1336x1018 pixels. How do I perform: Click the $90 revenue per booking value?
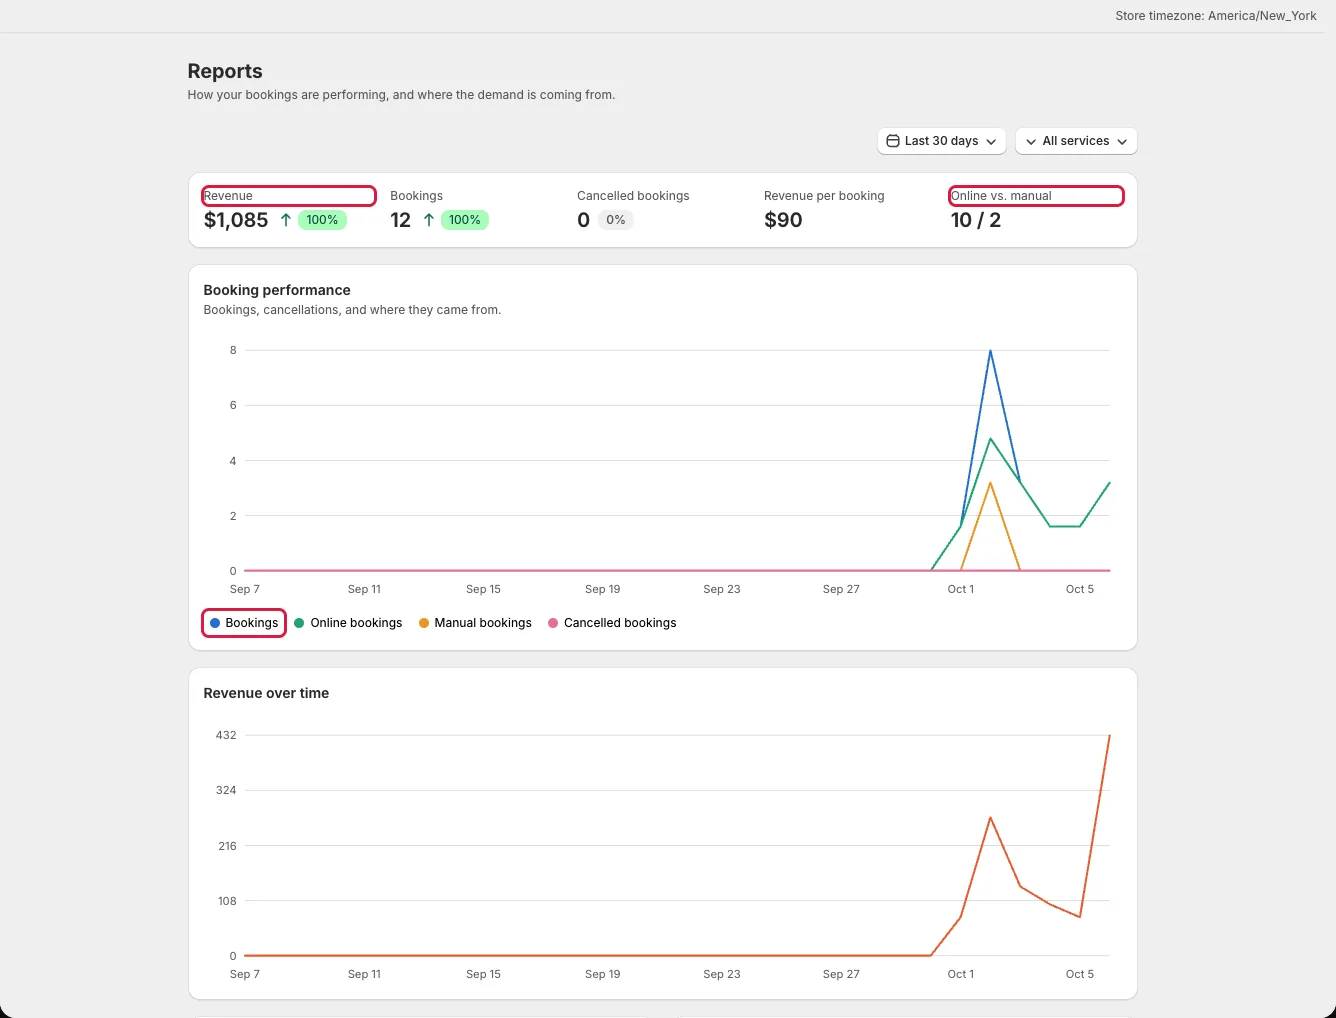(783, 220)
